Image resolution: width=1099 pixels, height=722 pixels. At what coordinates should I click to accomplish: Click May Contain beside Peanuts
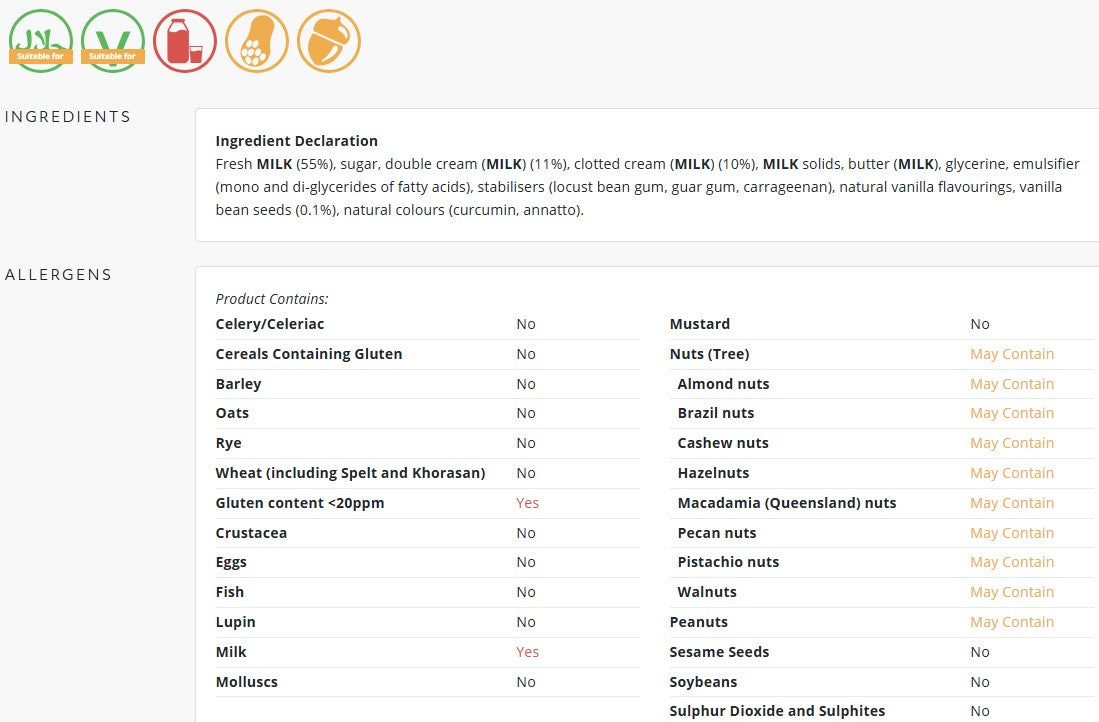1011,622
